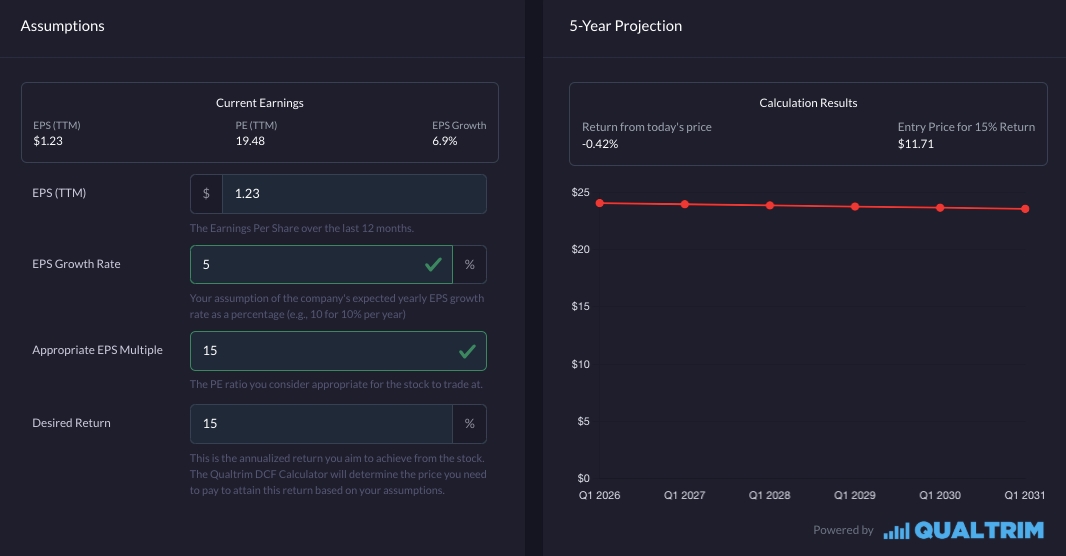Screen dimensions: 1066x556
Task: Click the EPS (TTM) input field
Action: coord(354,194)
